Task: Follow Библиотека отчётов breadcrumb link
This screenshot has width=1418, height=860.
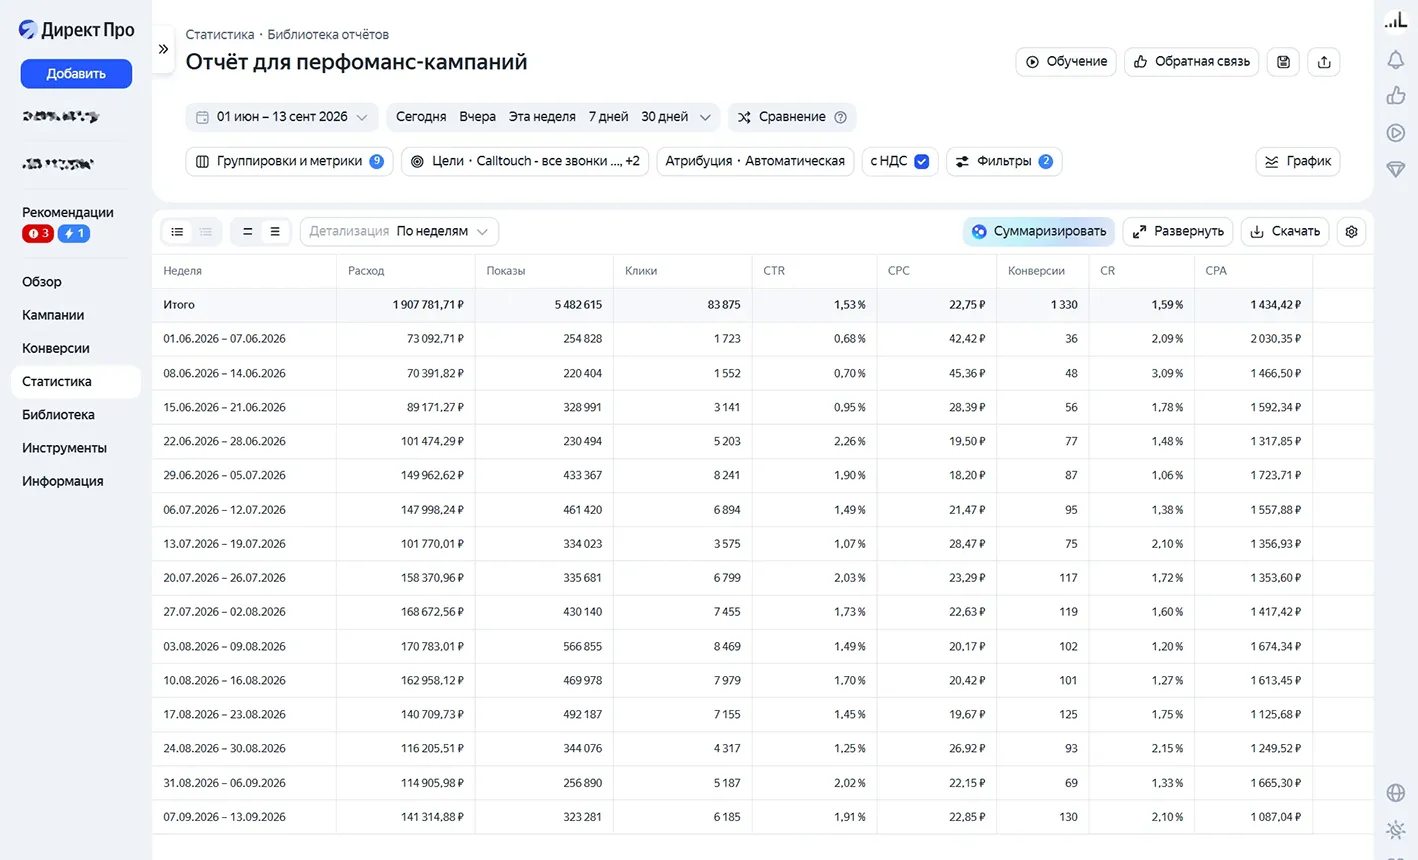Action: (x=328, y=35)
